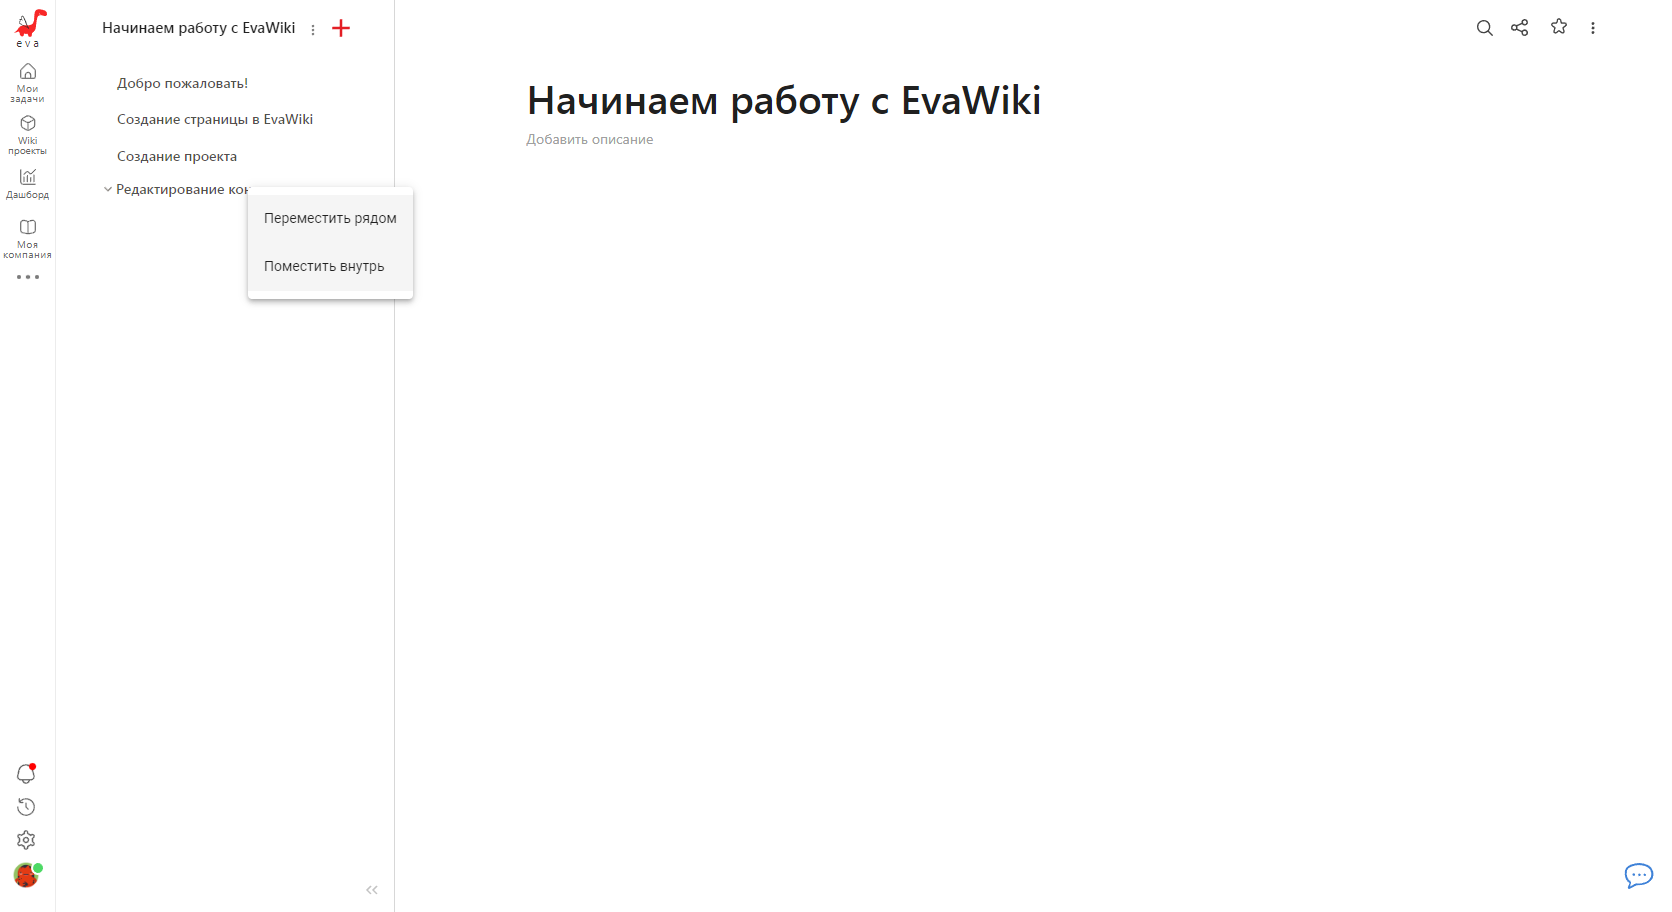Expand more sidebar items via three dots
Image resolution: width=1672 pixels, height=912 pixels.
(27, 277)
